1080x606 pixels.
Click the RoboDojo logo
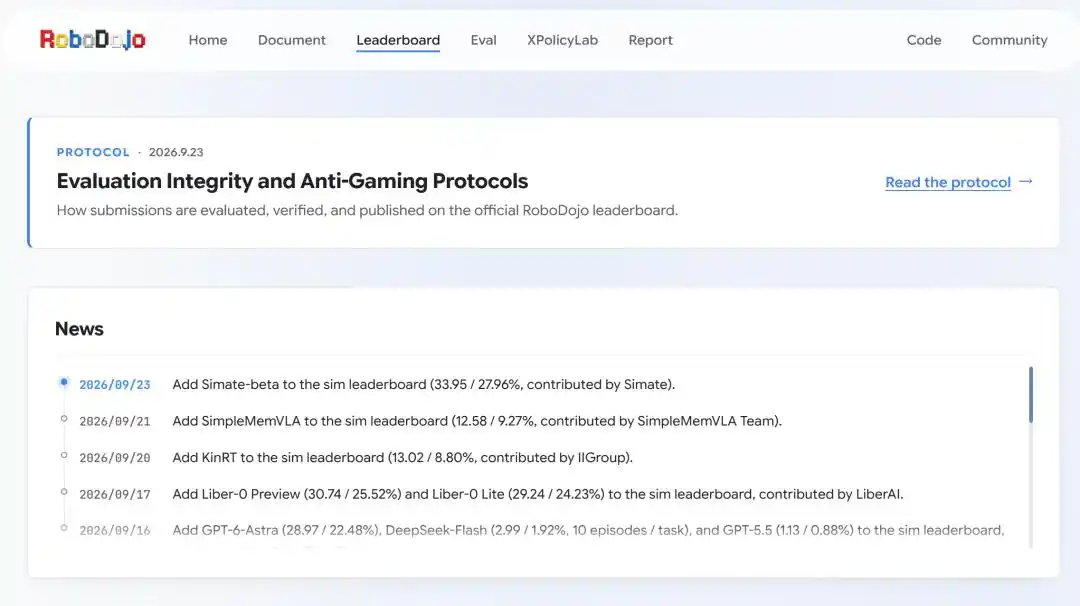[92, 40]
